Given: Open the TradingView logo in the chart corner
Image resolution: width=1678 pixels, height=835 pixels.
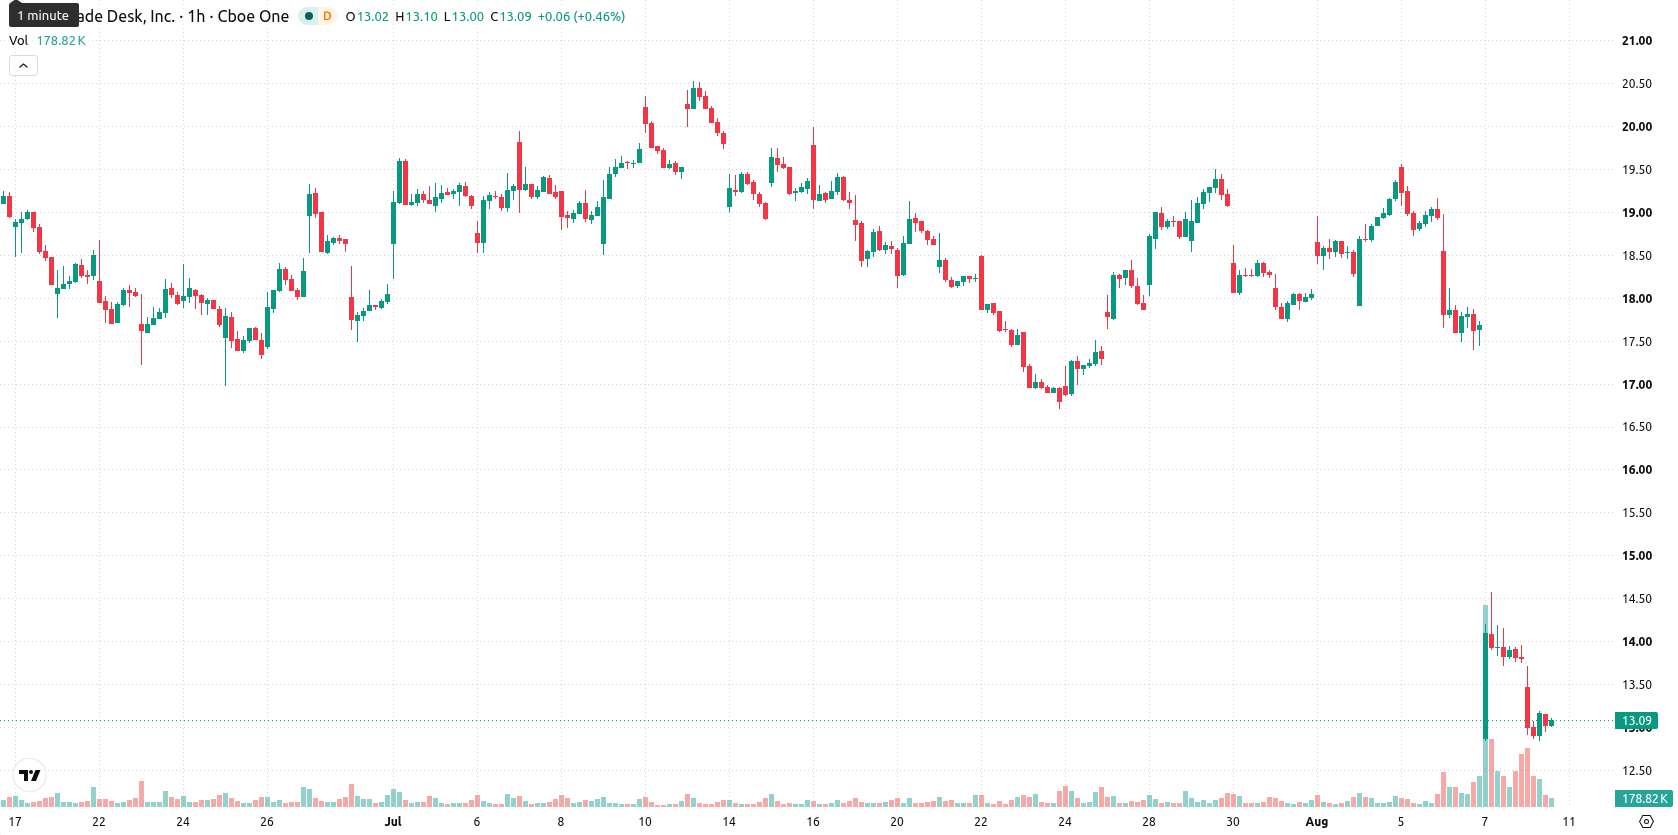Looking at the screenshot, I should pos(30,775).
